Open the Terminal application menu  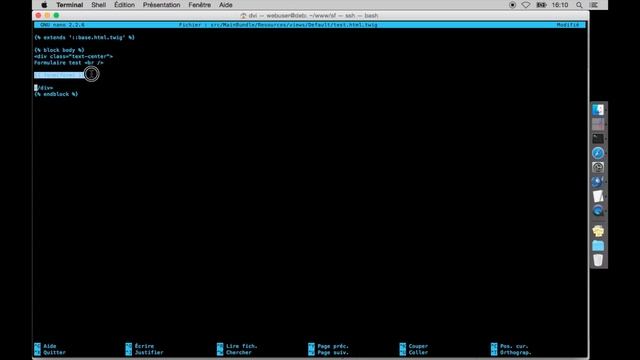coord(69,5)
